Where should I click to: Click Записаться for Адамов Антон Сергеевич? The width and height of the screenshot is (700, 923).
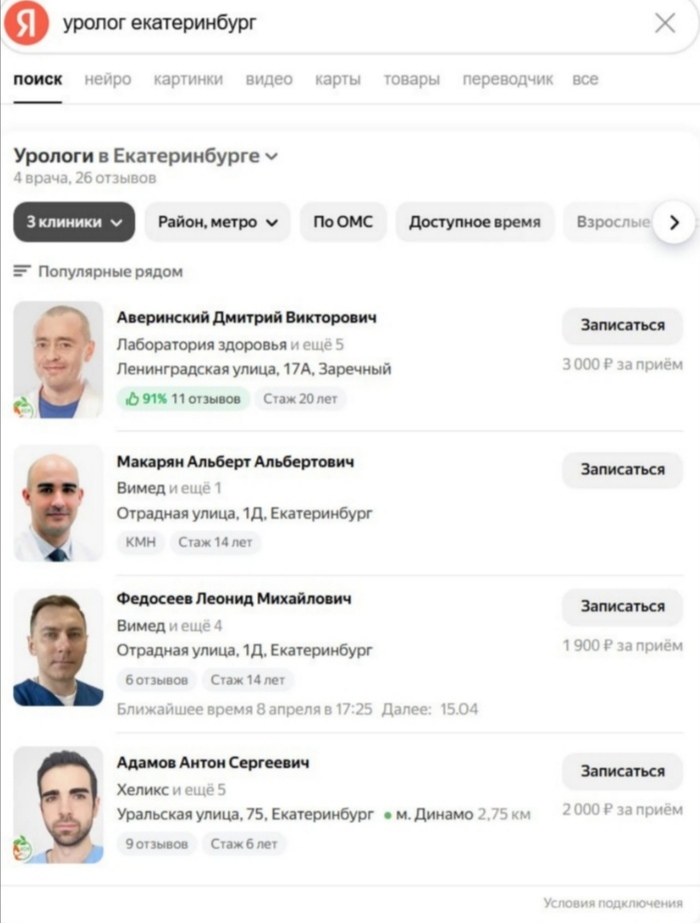(x=622, y=771)
